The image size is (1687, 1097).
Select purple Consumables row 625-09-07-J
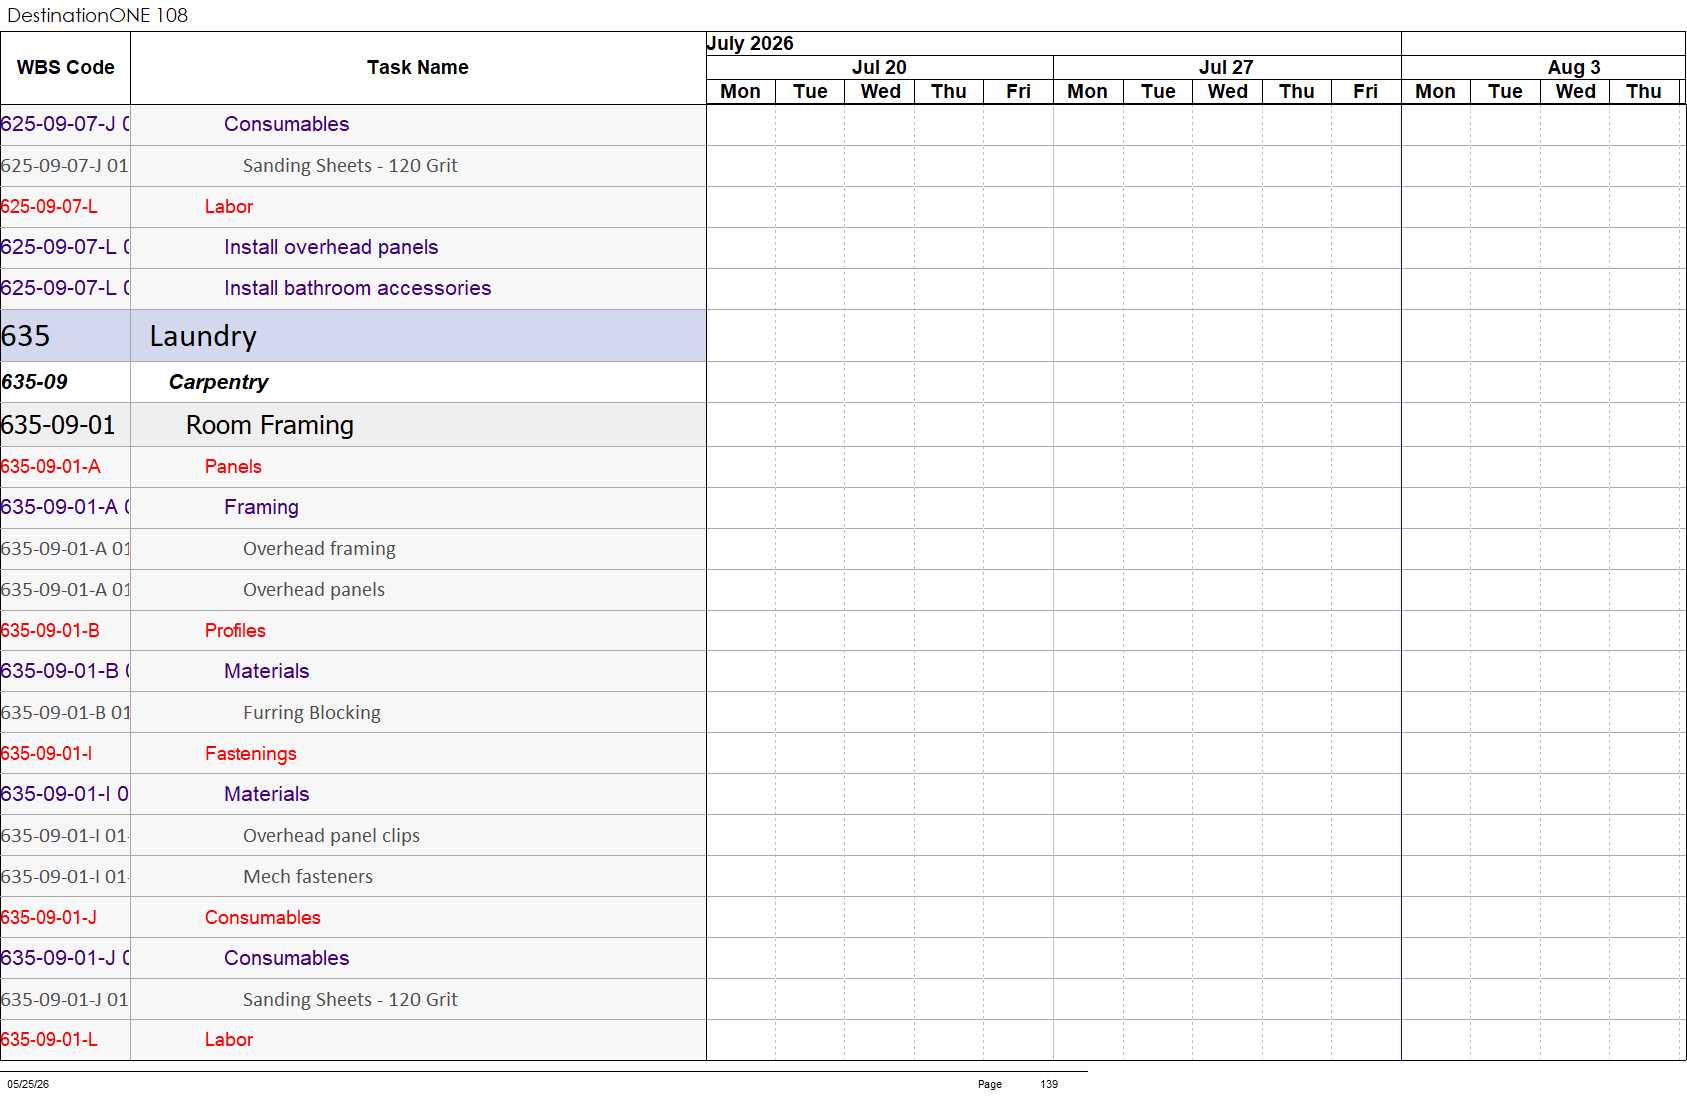tap(353, 125)
